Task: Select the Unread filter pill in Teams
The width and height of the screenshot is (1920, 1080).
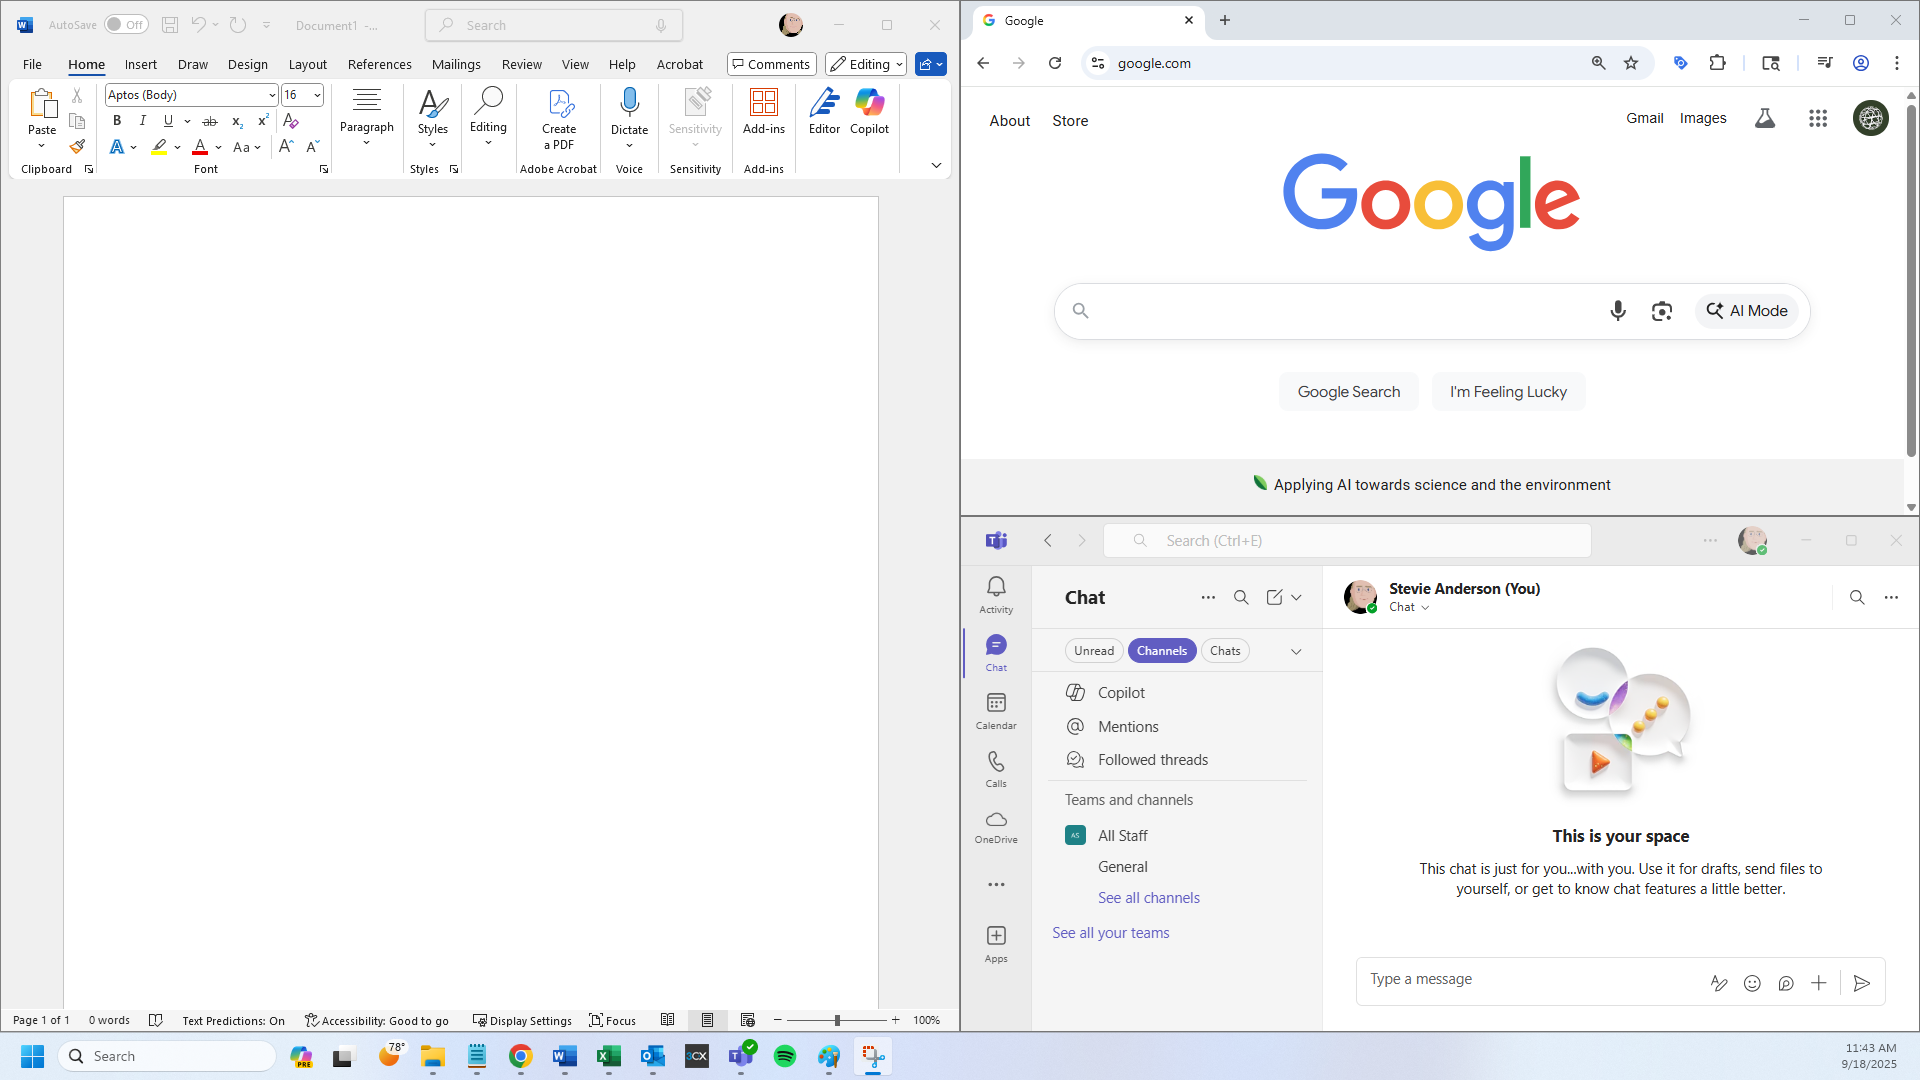Action: pyautogui.click(x=1093, y=650)
